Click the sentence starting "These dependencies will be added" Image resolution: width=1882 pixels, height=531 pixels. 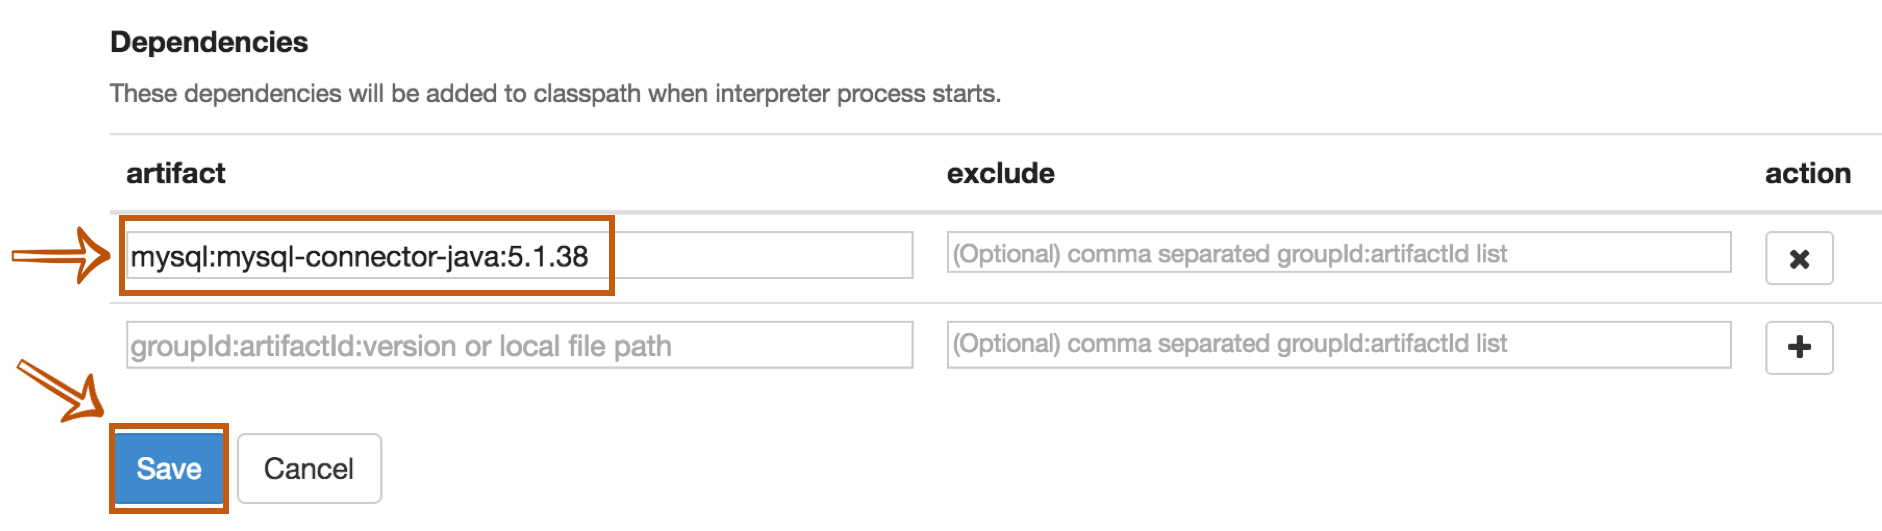(x=555, y=93)
